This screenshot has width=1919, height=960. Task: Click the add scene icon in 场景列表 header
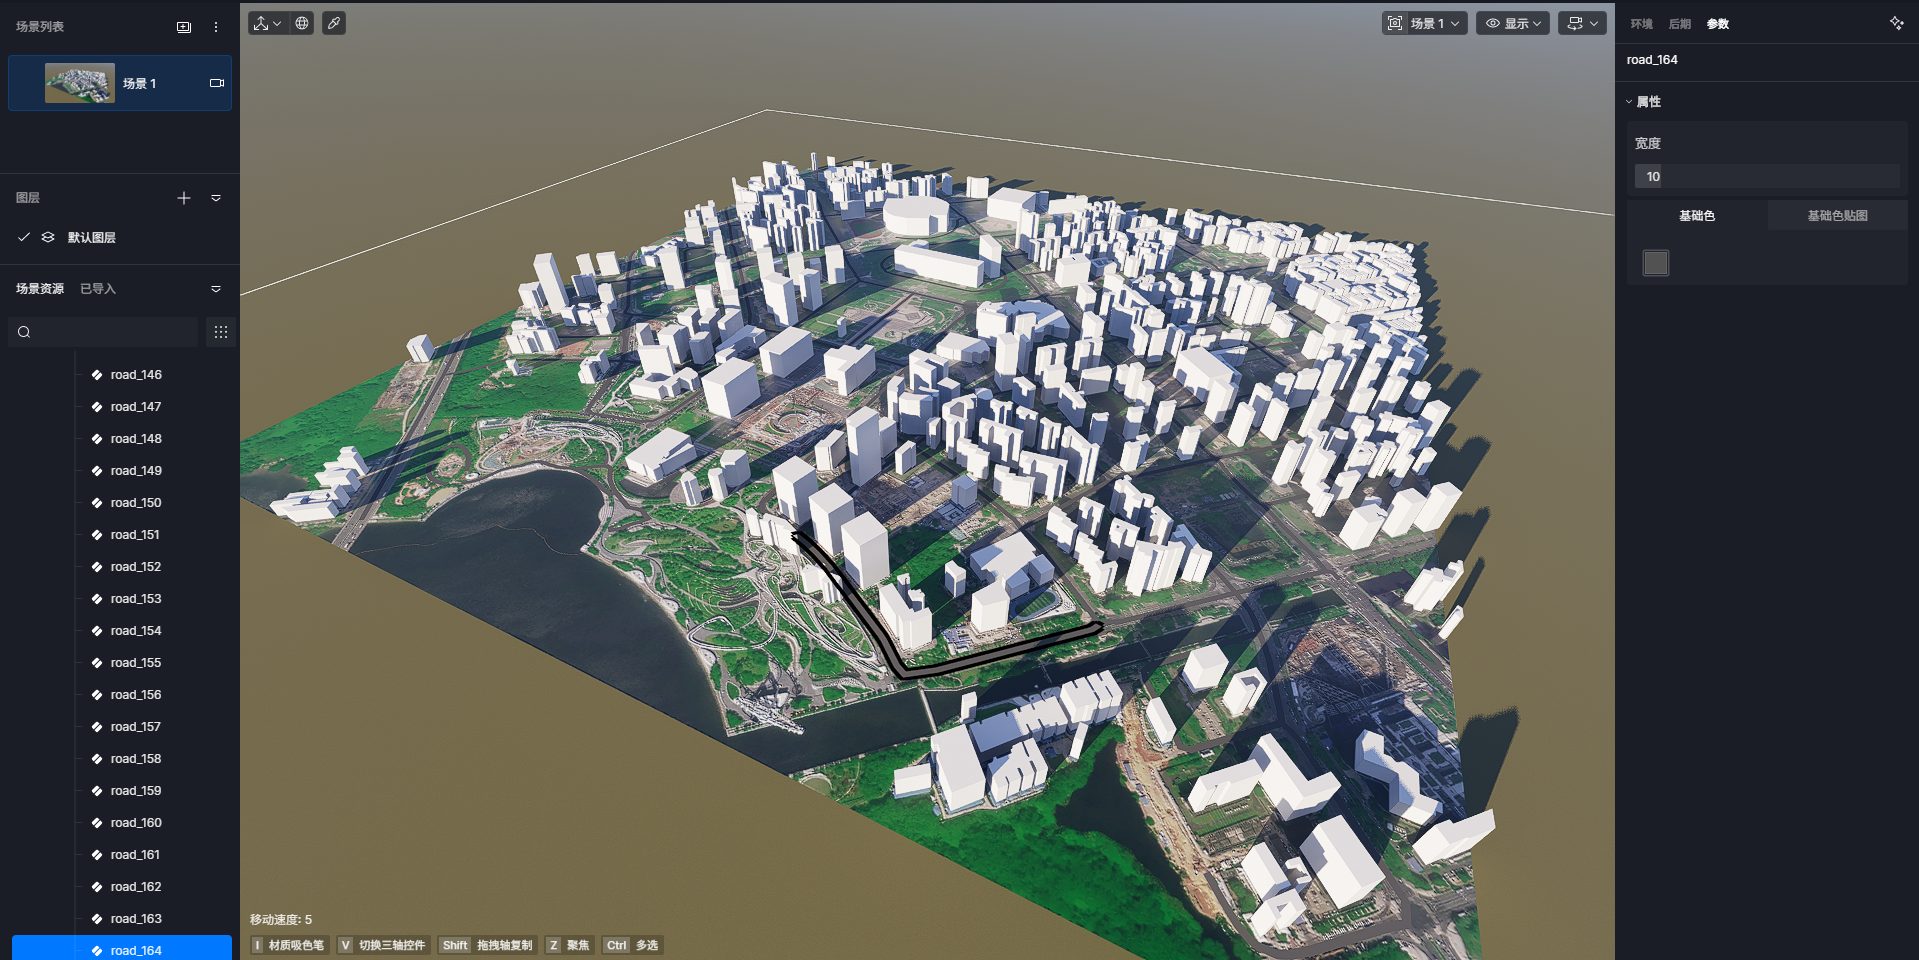[x=184, y=27]
